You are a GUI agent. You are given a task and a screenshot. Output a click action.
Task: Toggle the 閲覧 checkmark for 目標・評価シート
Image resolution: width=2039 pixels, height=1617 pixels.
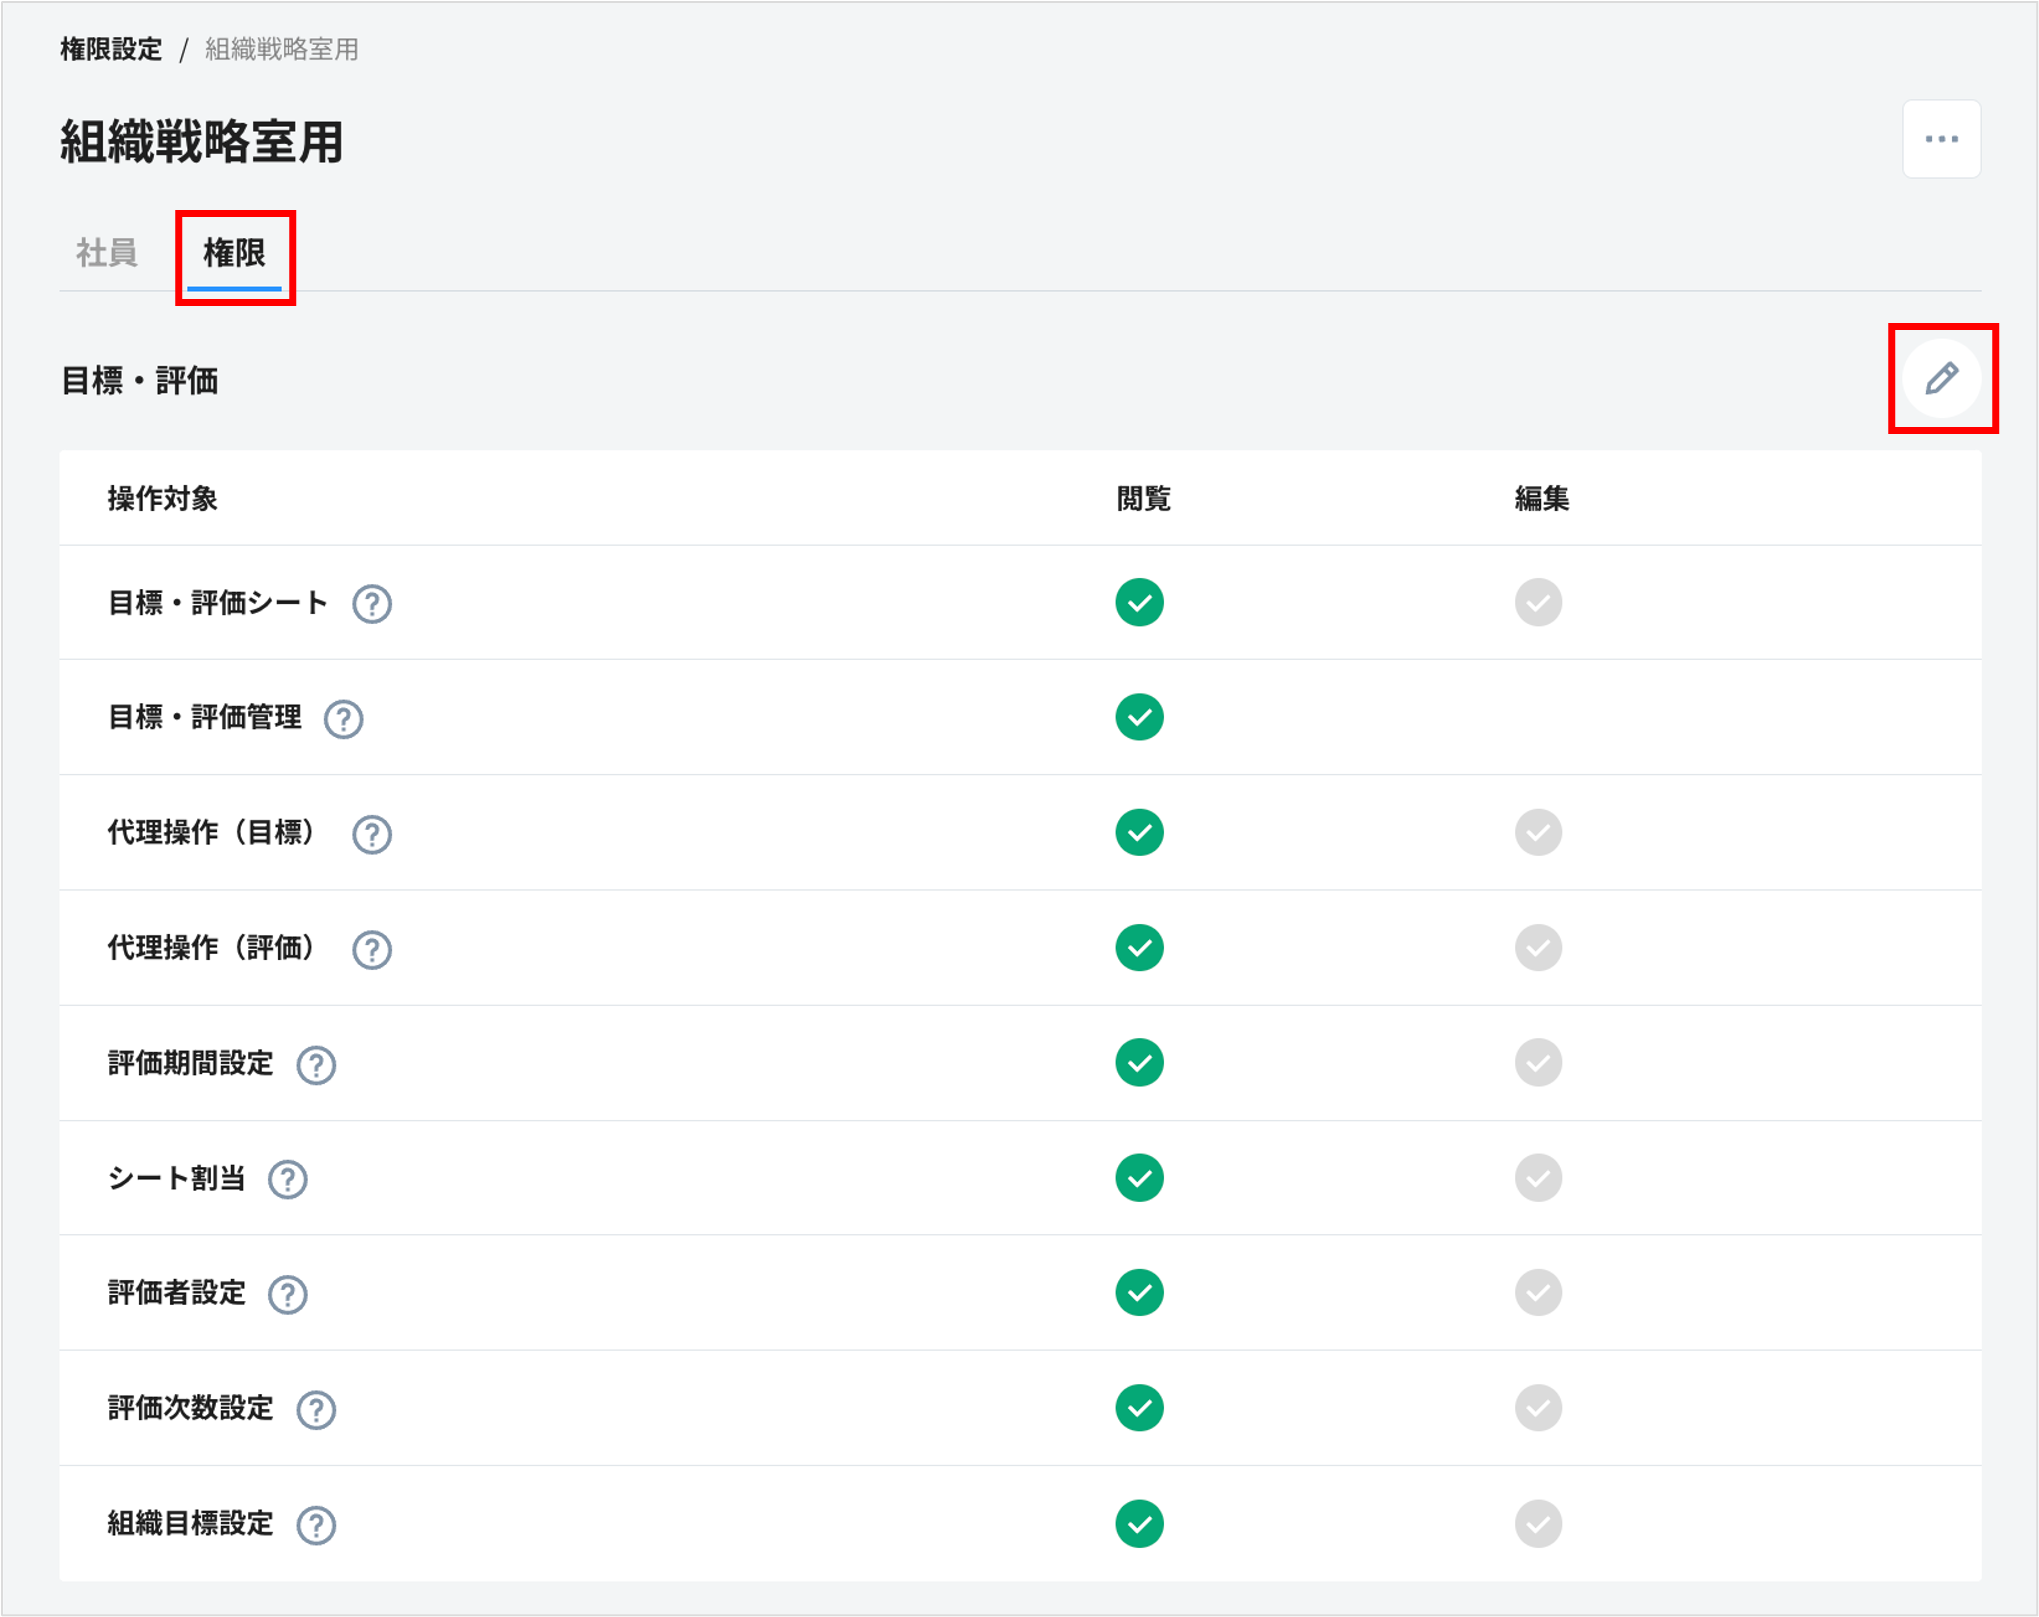(x=1139, y=603)
